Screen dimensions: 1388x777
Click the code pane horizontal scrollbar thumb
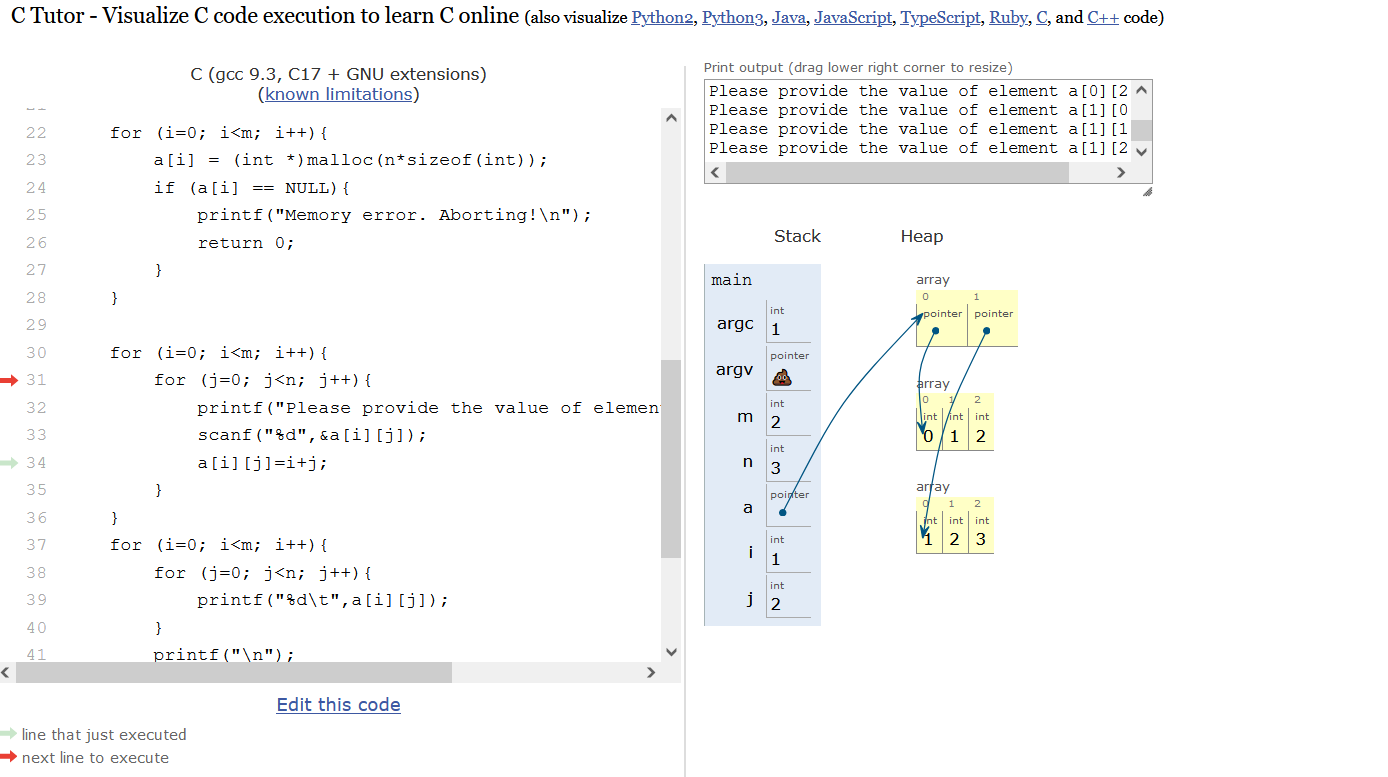(x=234, y=673)
